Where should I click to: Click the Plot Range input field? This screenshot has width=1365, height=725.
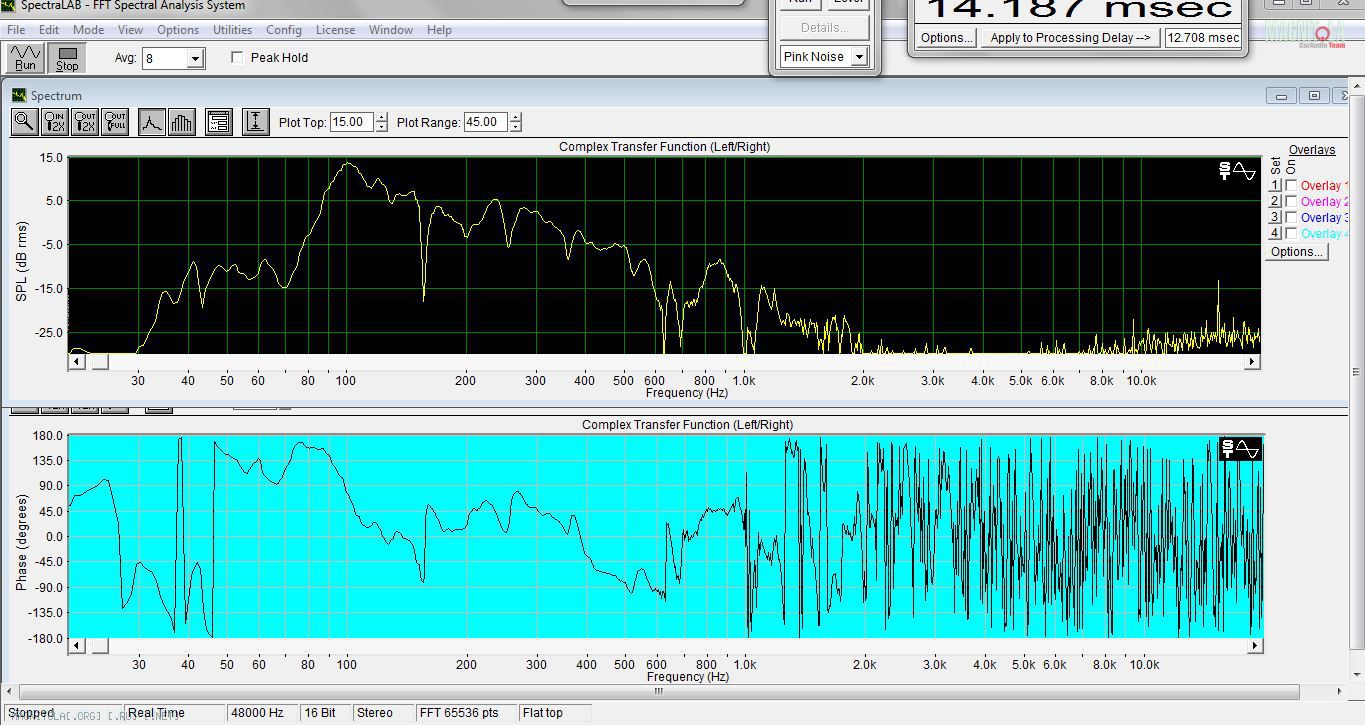point(486,122)
